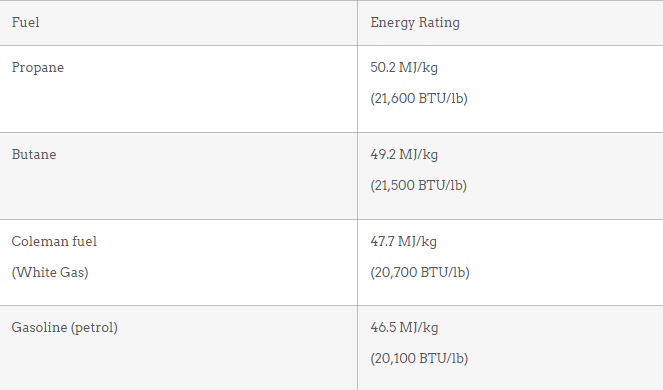Click blank space right of Energy Rating header

pyautogui.click(x=562, y=22)
